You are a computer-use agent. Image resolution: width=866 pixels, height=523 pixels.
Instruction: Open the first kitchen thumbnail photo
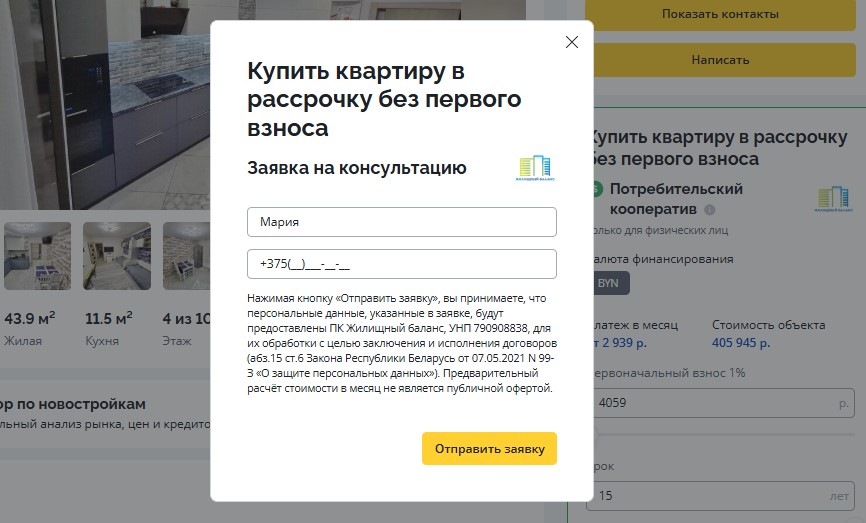pyautogui.click(x=37, y=256)
